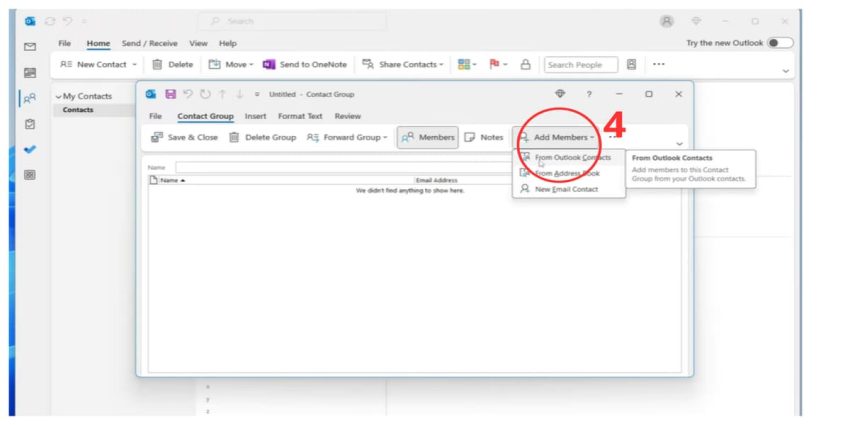Open More Apps icon in navigation bar
The image size is (850, 425).
30,175
